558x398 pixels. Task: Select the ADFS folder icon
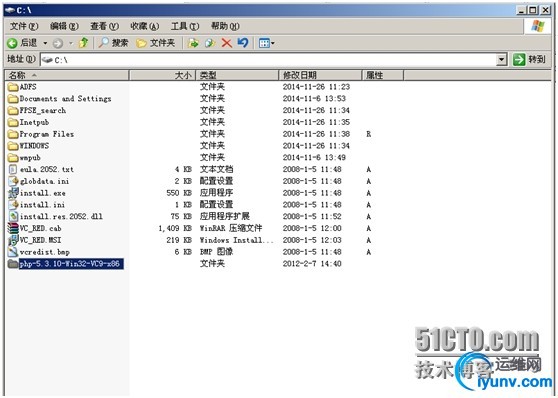[13, 87]
